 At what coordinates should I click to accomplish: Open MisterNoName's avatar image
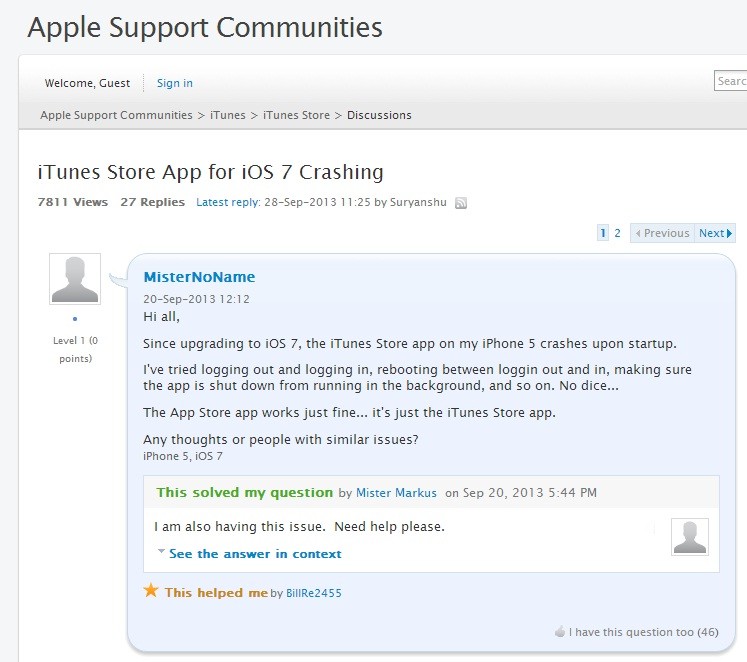[75, 279]
